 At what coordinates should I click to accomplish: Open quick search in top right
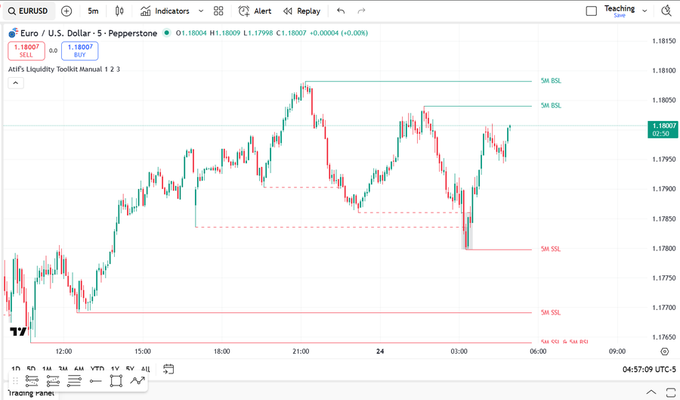click(667, 11)
